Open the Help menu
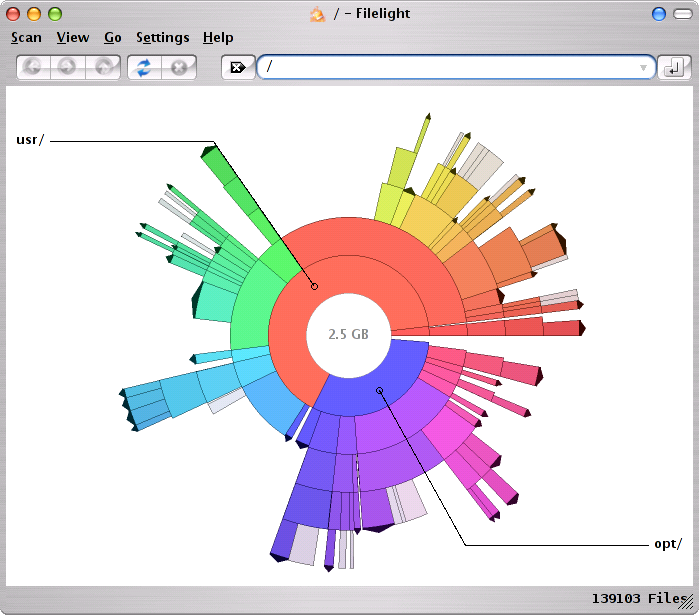This screenshot has height=615, width=699. (x=218, y=37)
